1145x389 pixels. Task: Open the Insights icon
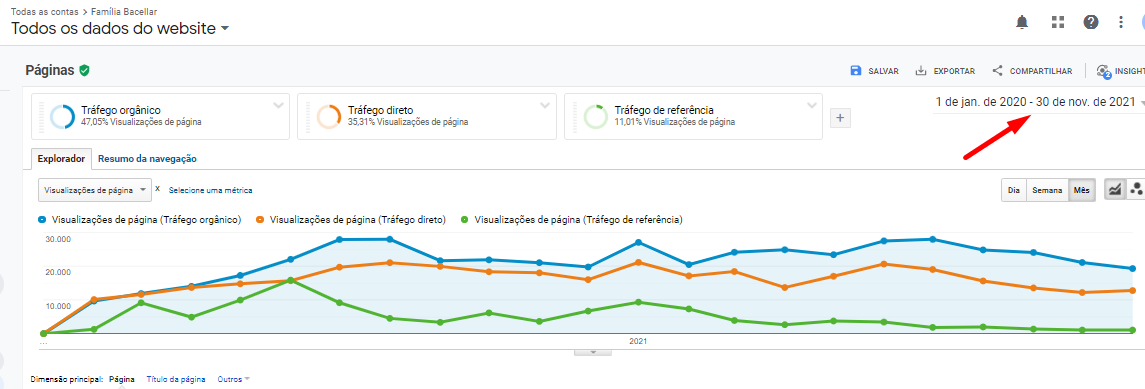(x=1103, y=71)
